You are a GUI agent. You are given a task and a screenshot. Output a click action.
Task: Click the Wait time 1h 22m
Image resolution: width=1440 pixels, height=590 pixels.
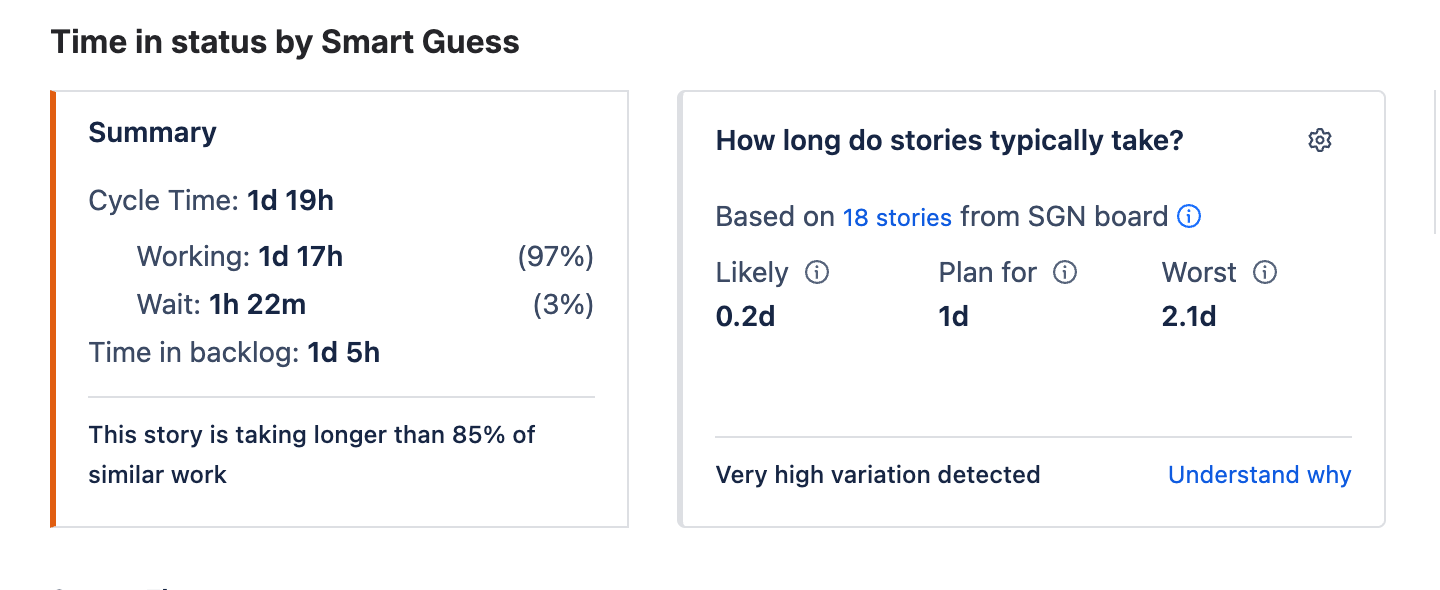(257, 304)
